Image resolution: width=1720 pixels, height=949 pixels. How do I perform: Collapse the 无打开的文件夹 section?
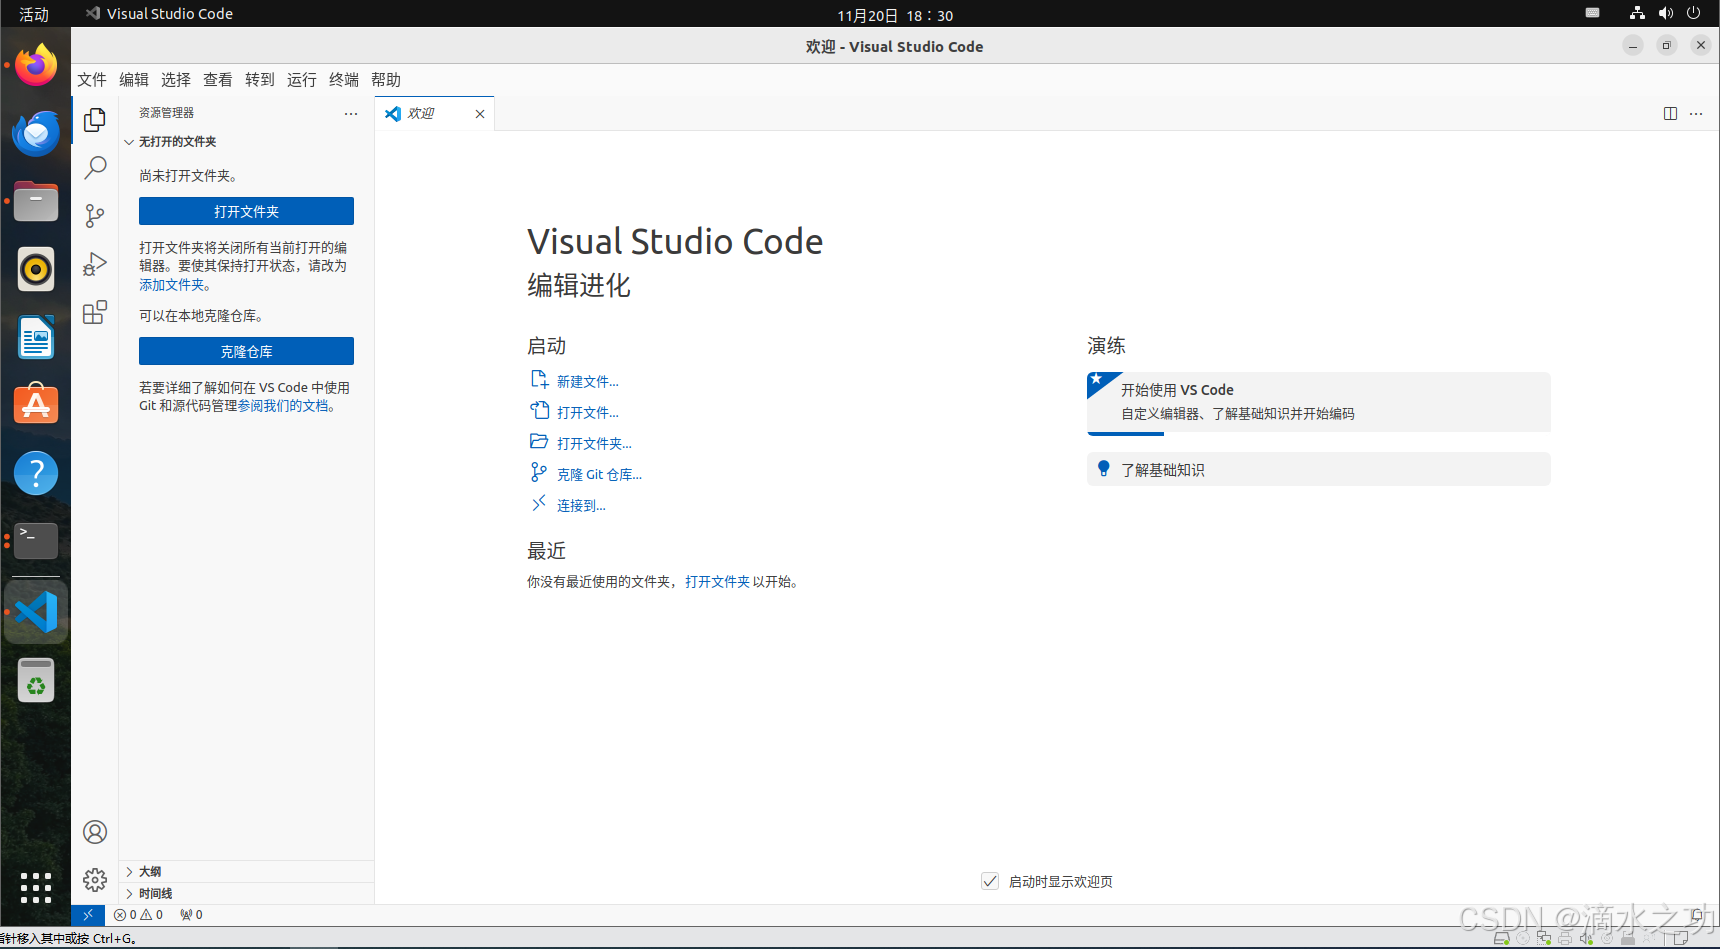[x=245, y=142]
